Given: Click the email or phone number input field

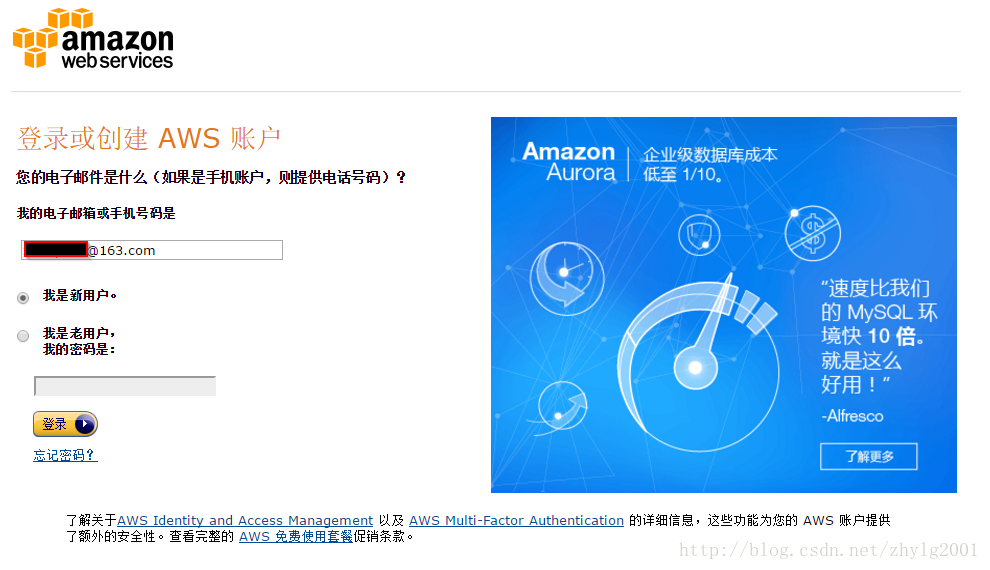Looking at the screenshot, I should click(x=152, y=250).
